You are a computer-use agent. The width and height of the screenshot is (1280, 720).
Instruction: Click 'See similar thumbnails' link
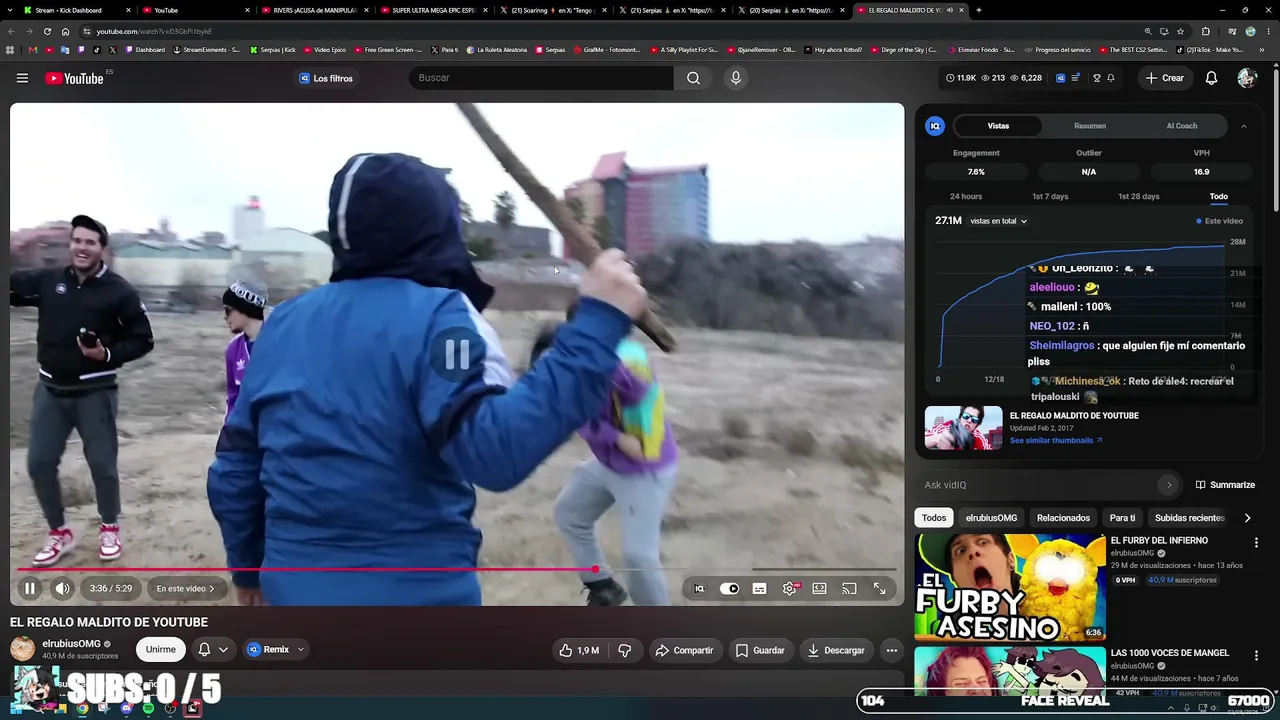pos(1056,441)
